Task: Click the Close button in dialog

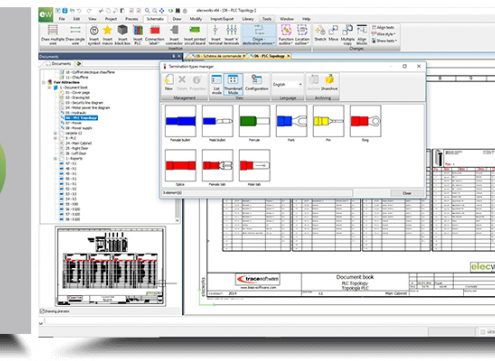Action: pos(407,193)
